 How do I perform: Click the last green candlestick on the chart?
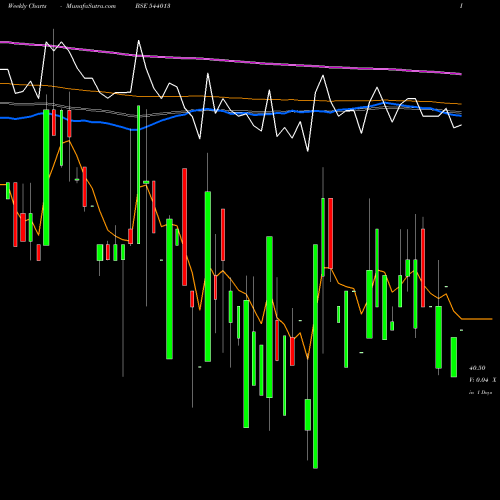pyautogui.click(x=454, y=357)
